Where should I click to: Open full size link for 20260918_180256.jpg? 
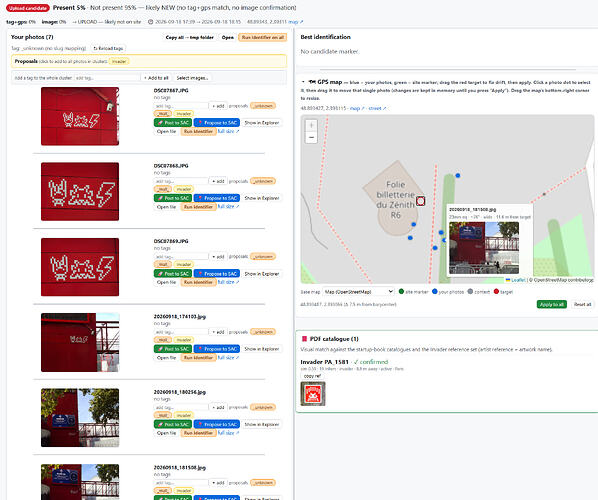coord(228,433)
